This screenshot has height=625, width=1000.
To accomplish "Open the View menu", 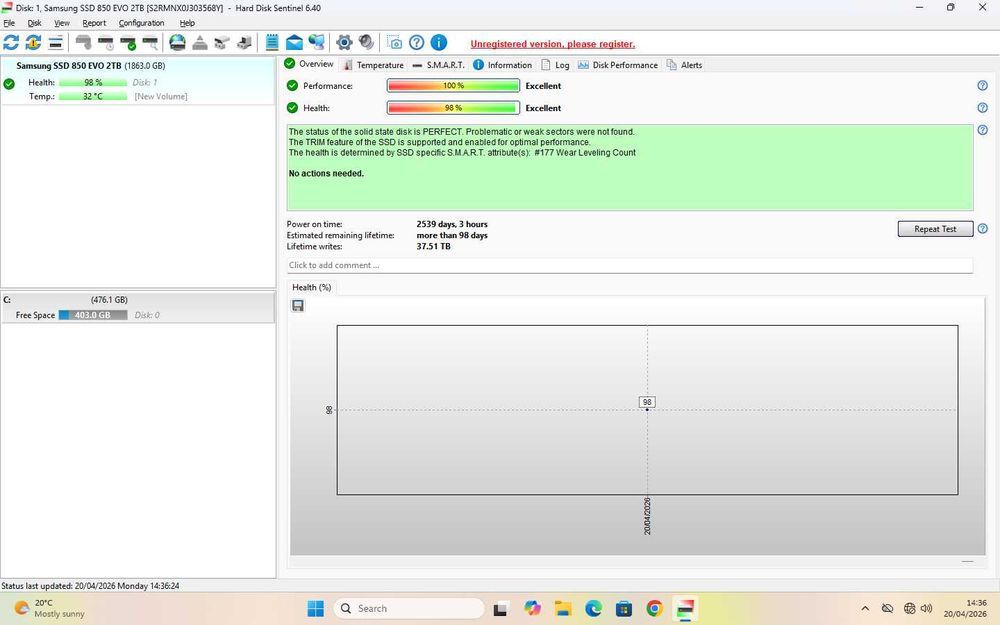I will (62, 23).
